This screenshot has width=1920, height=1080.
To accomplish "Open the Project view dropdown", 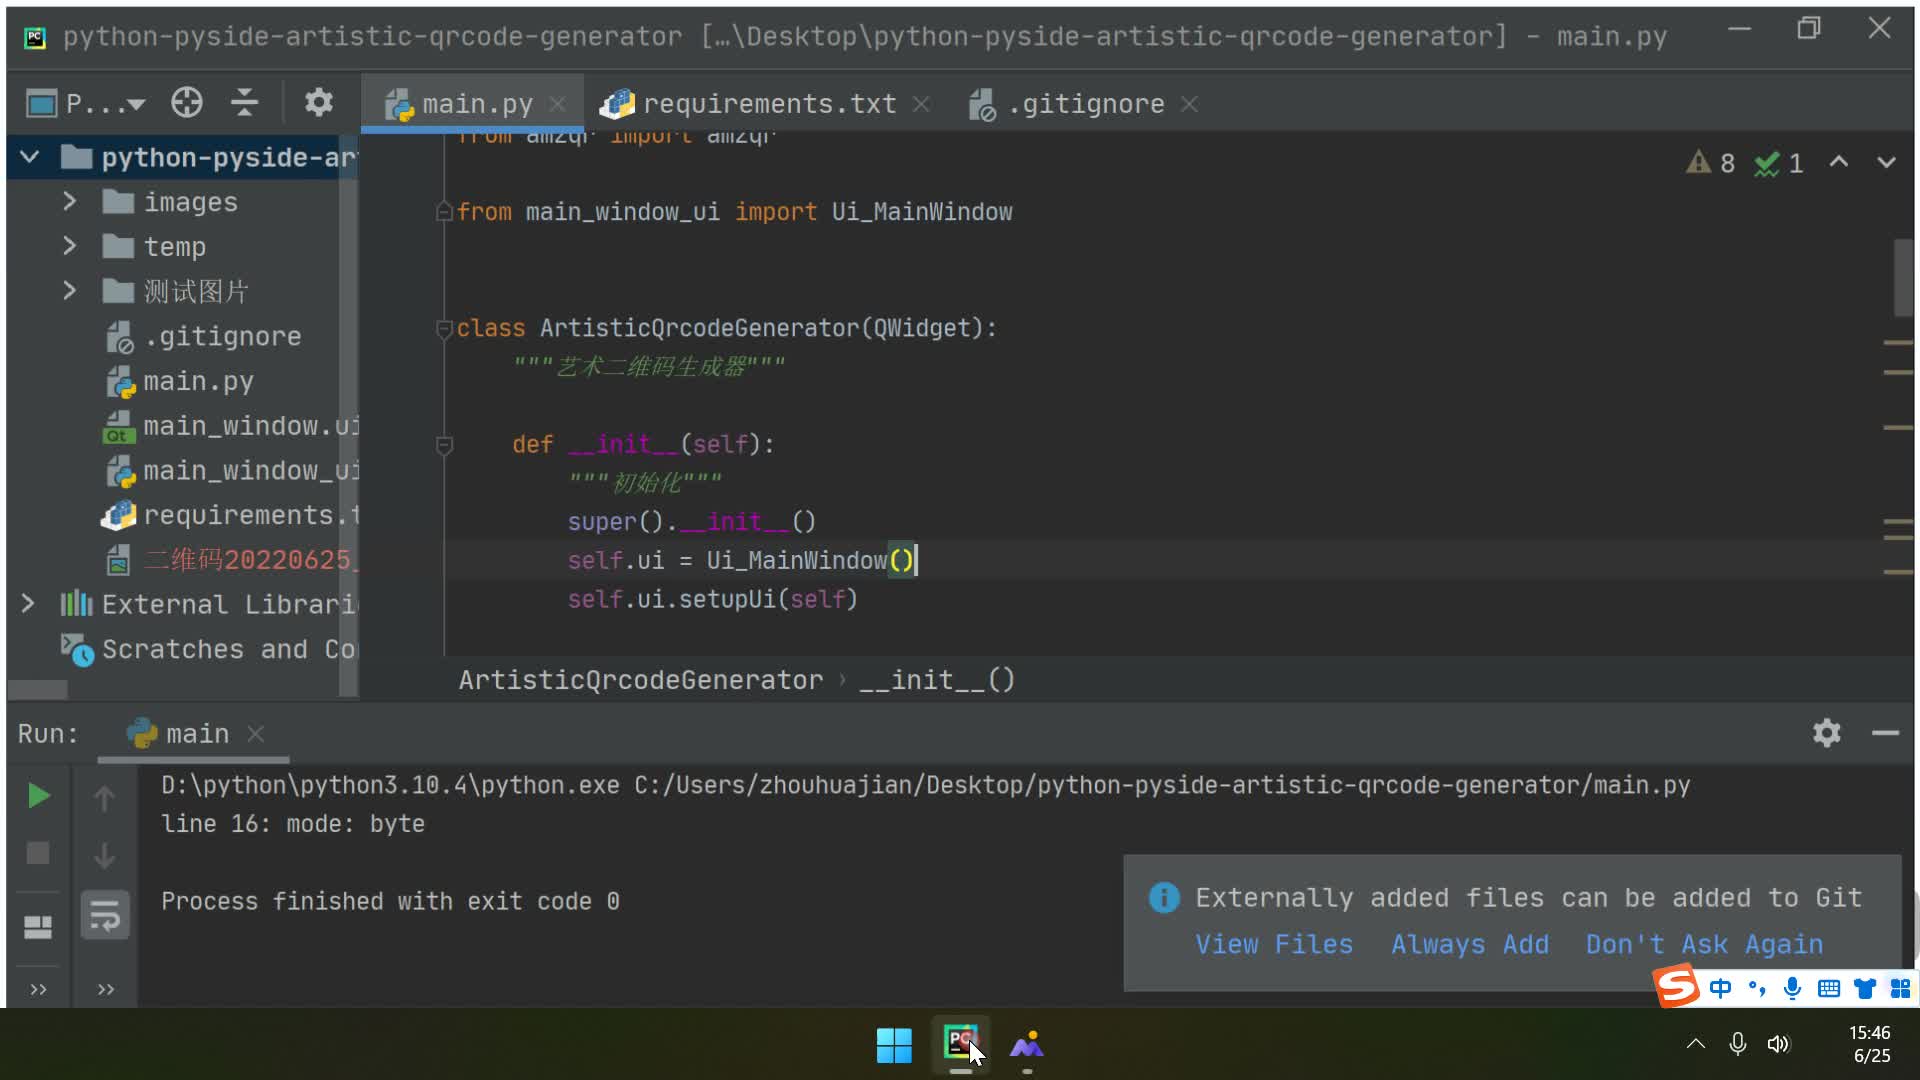I will tap(137, 104).
